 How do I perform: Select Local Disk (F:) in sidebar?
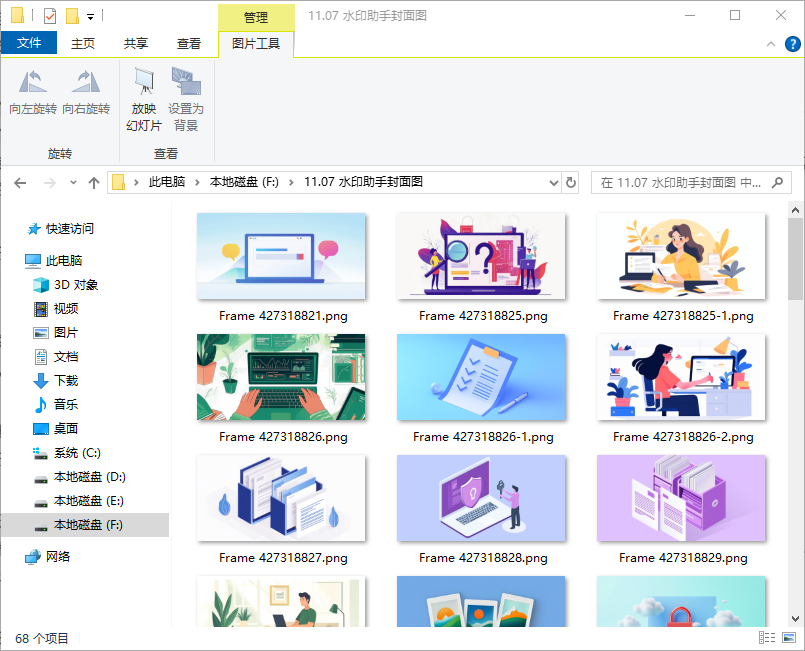tap(85, 525)
